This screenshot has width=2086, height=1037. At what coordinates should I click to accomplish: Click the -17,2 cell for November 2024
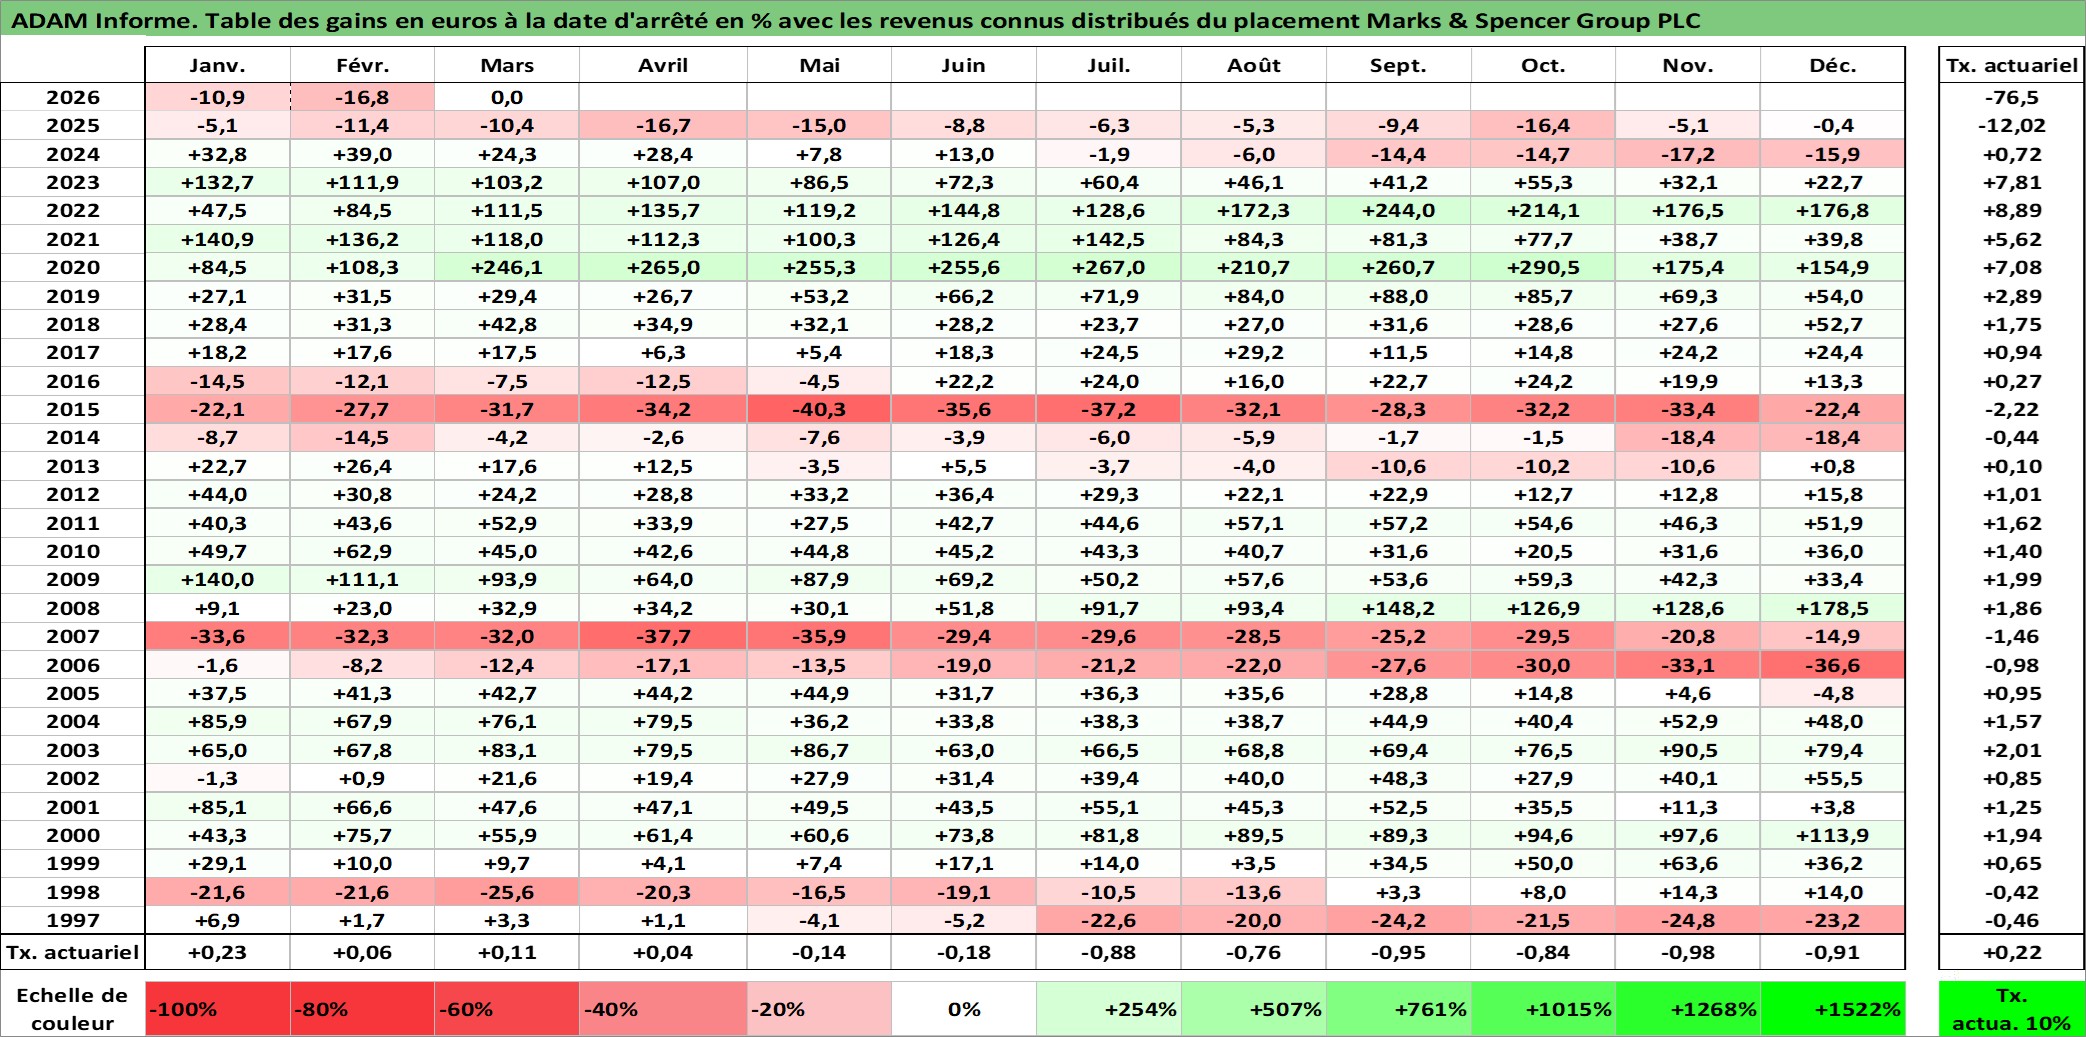1688,154
